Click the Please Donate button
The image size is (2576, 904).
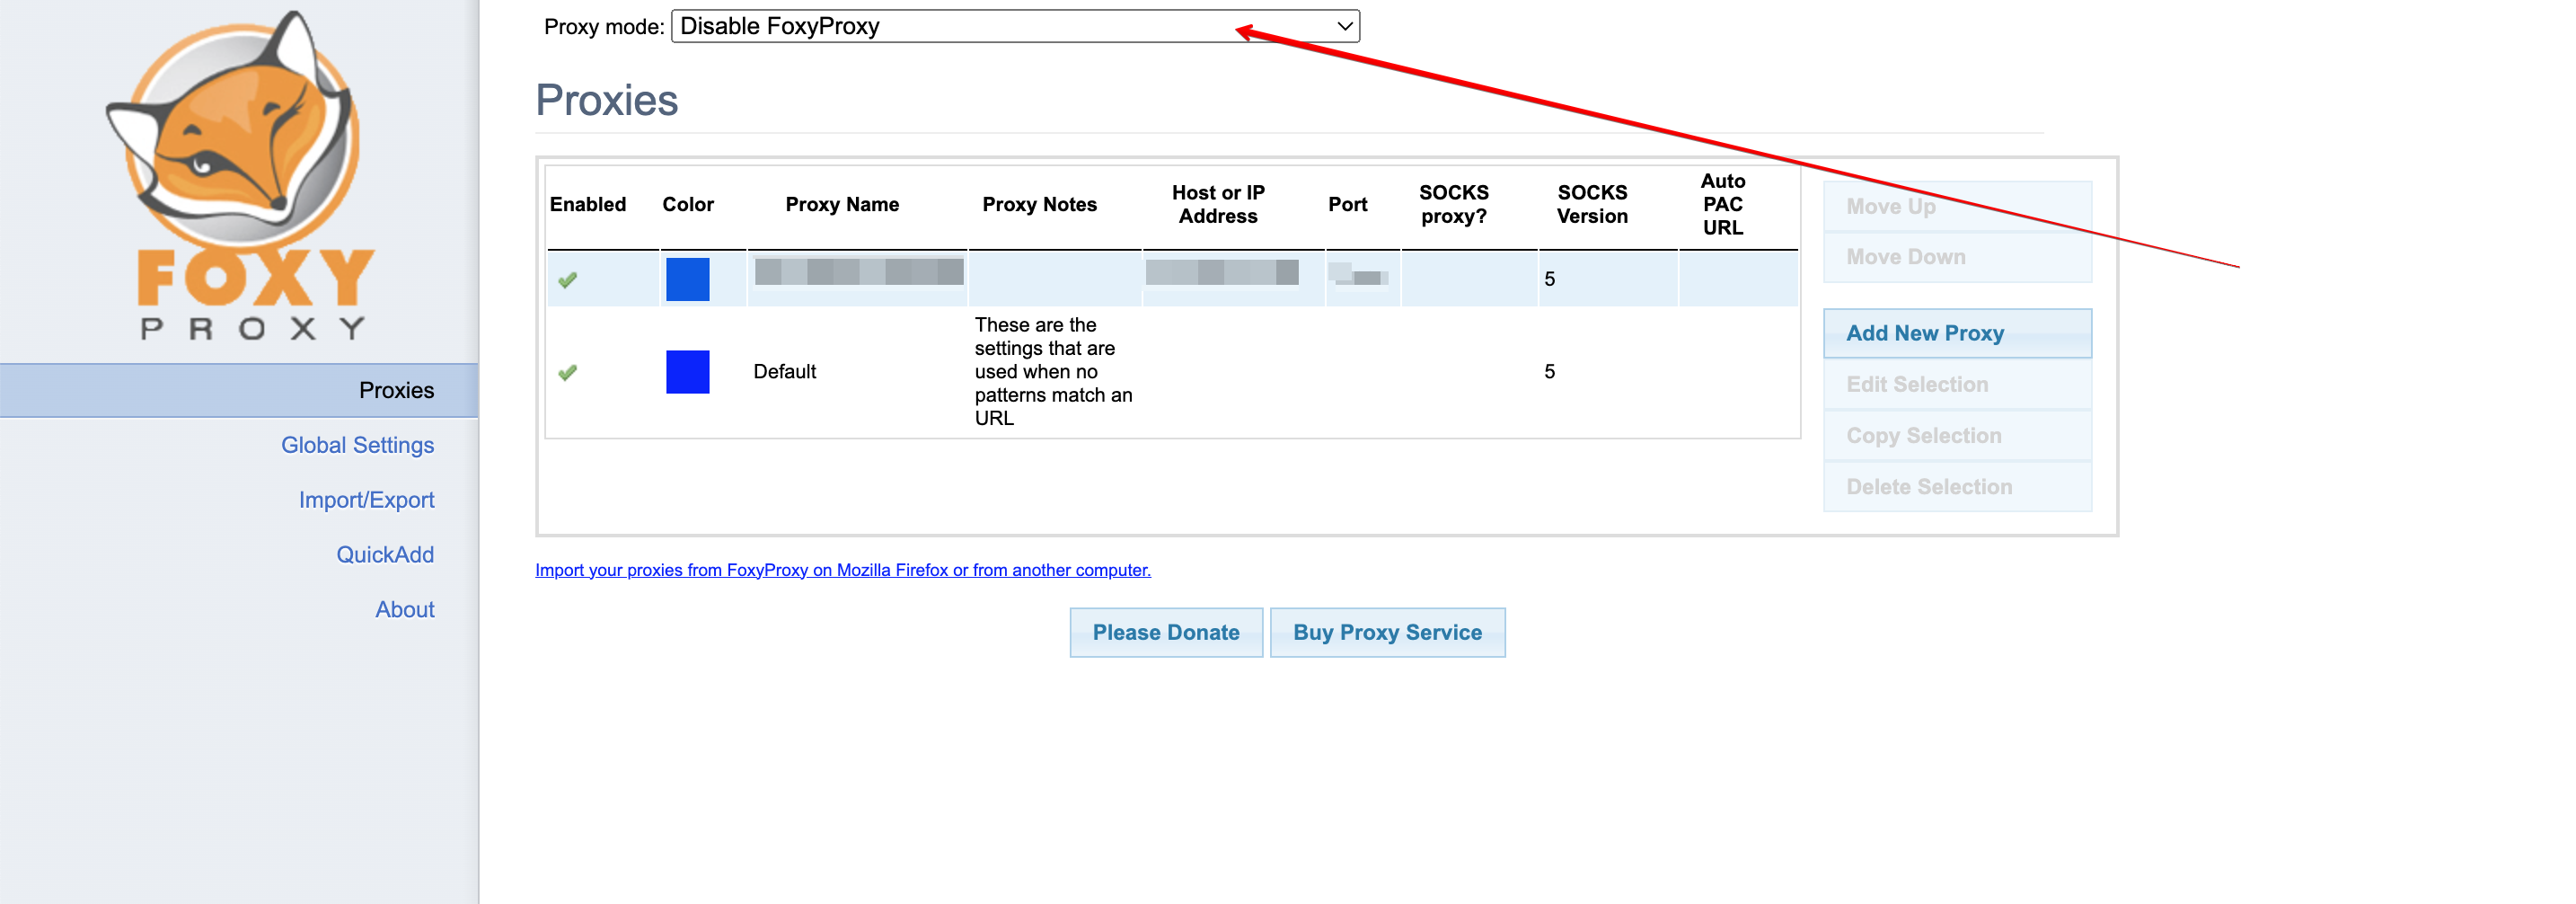point(1166,632)
